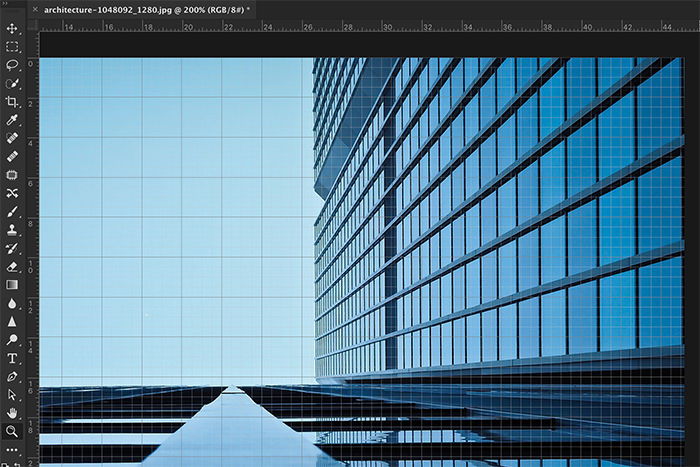Image resolution: width=700 pixels, height=467 pixels.
Task: Click the horizontal ruler at mark 44
Action: tap(667, 27)
